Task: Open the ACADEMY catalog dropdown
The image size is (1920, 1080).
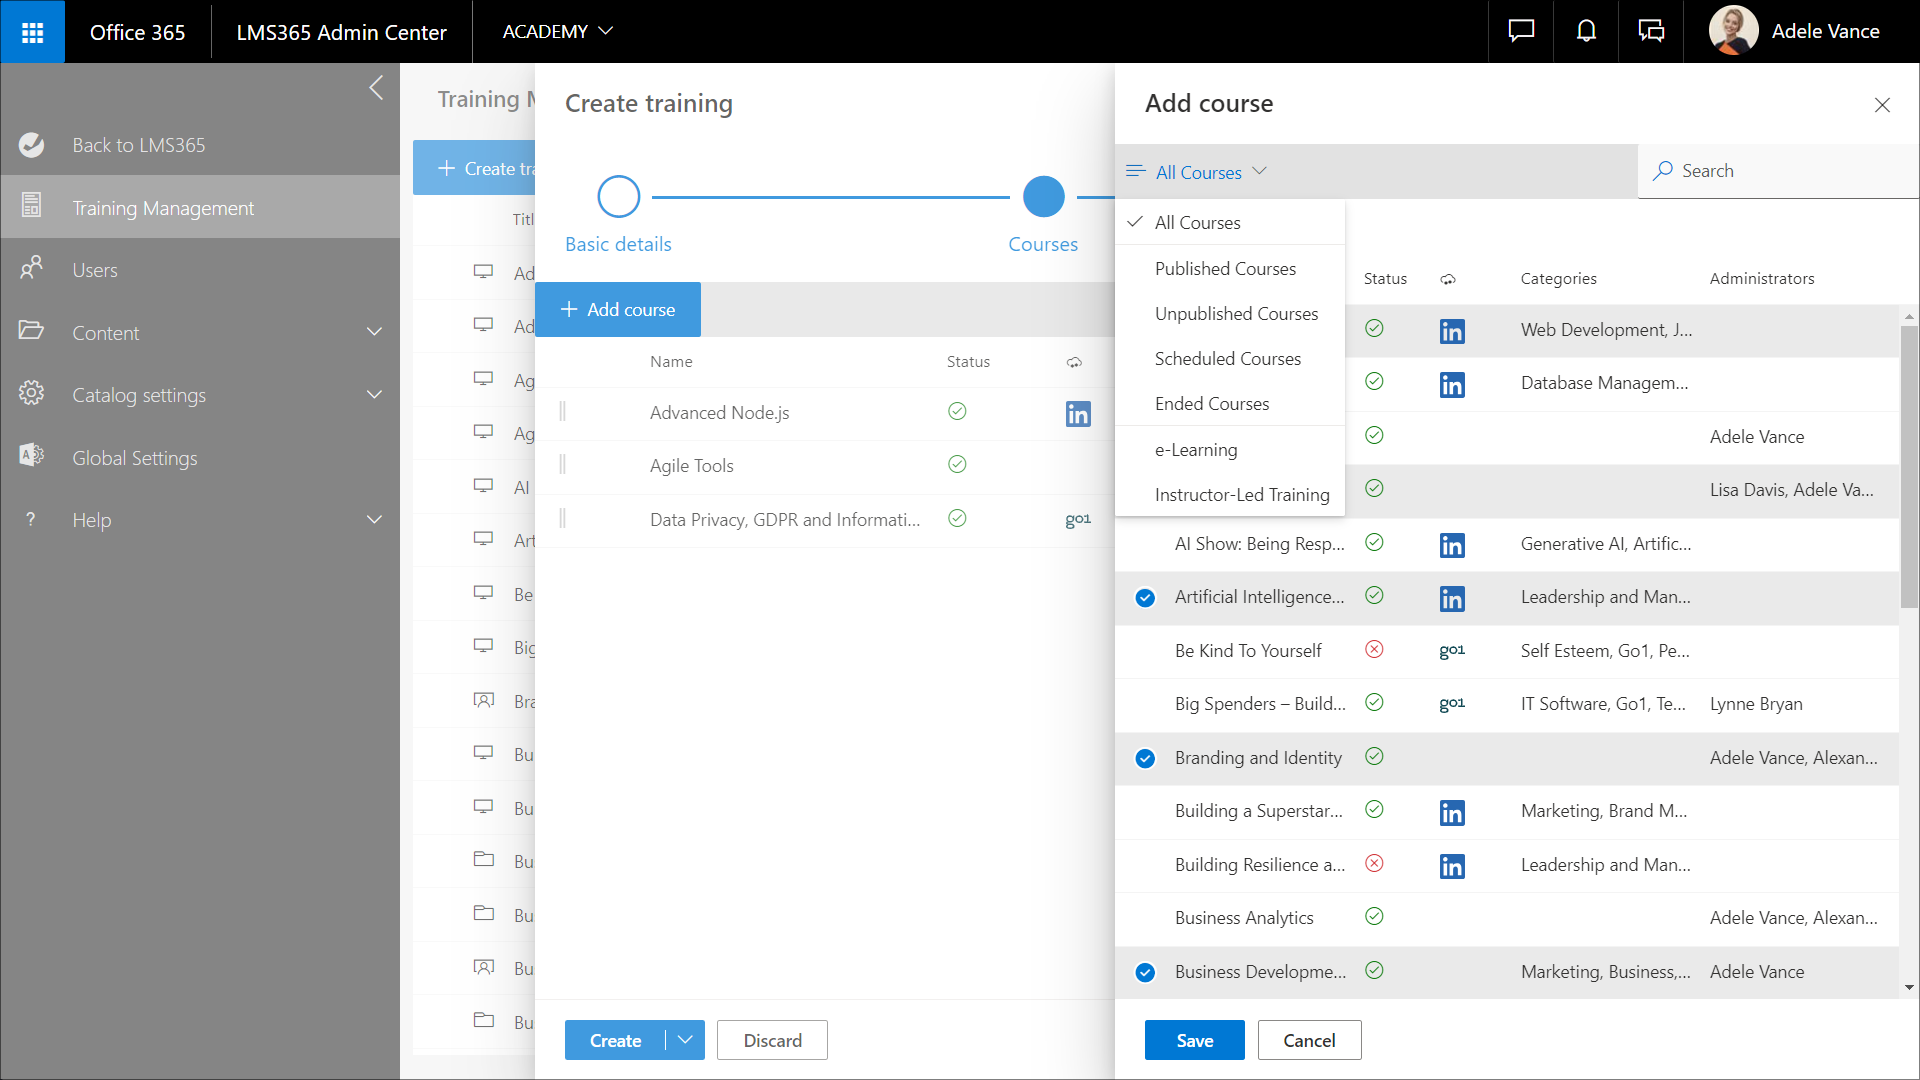Action: pyautogui.click(x=557, y=32)
